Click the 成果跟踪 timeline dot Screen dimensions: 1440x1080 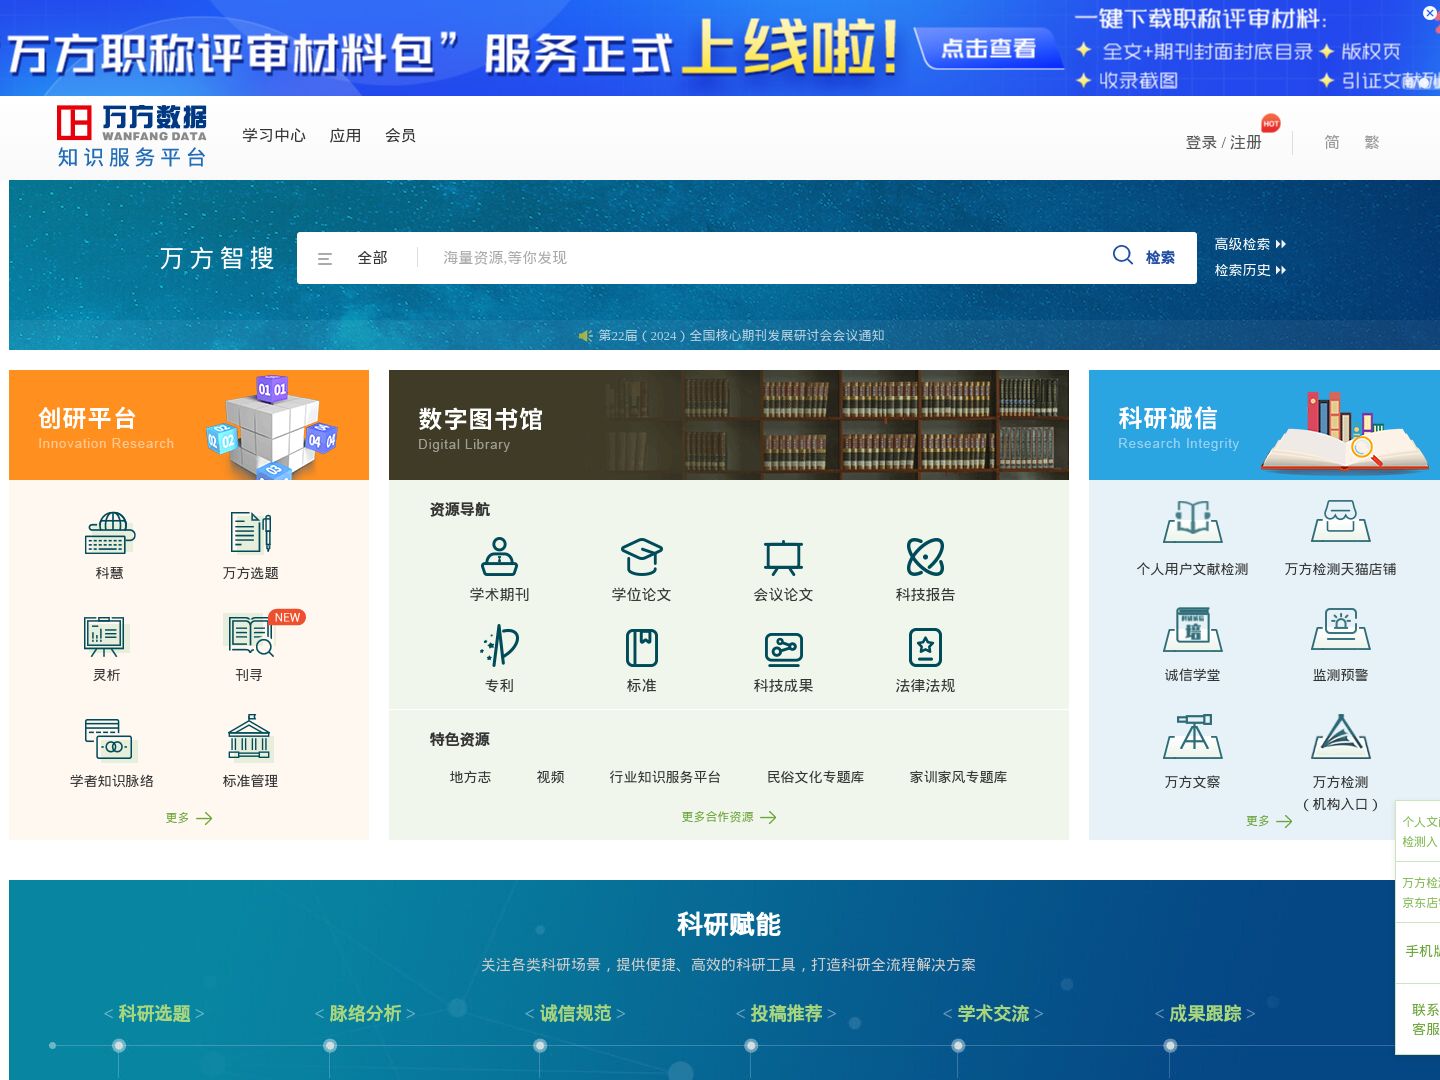click(1170, 1046)
